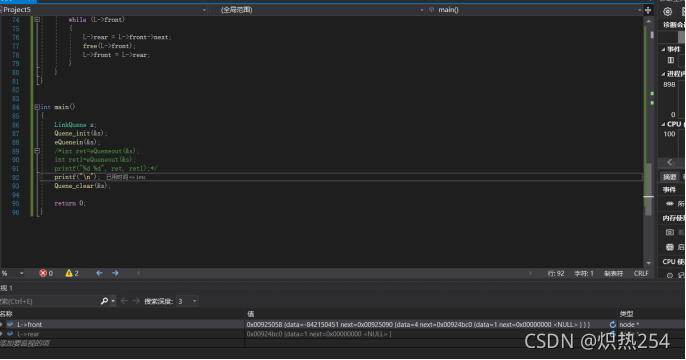Open the Project5 project dropdown
The height and width of the screenshot is (360, 686).
(204, 10)
